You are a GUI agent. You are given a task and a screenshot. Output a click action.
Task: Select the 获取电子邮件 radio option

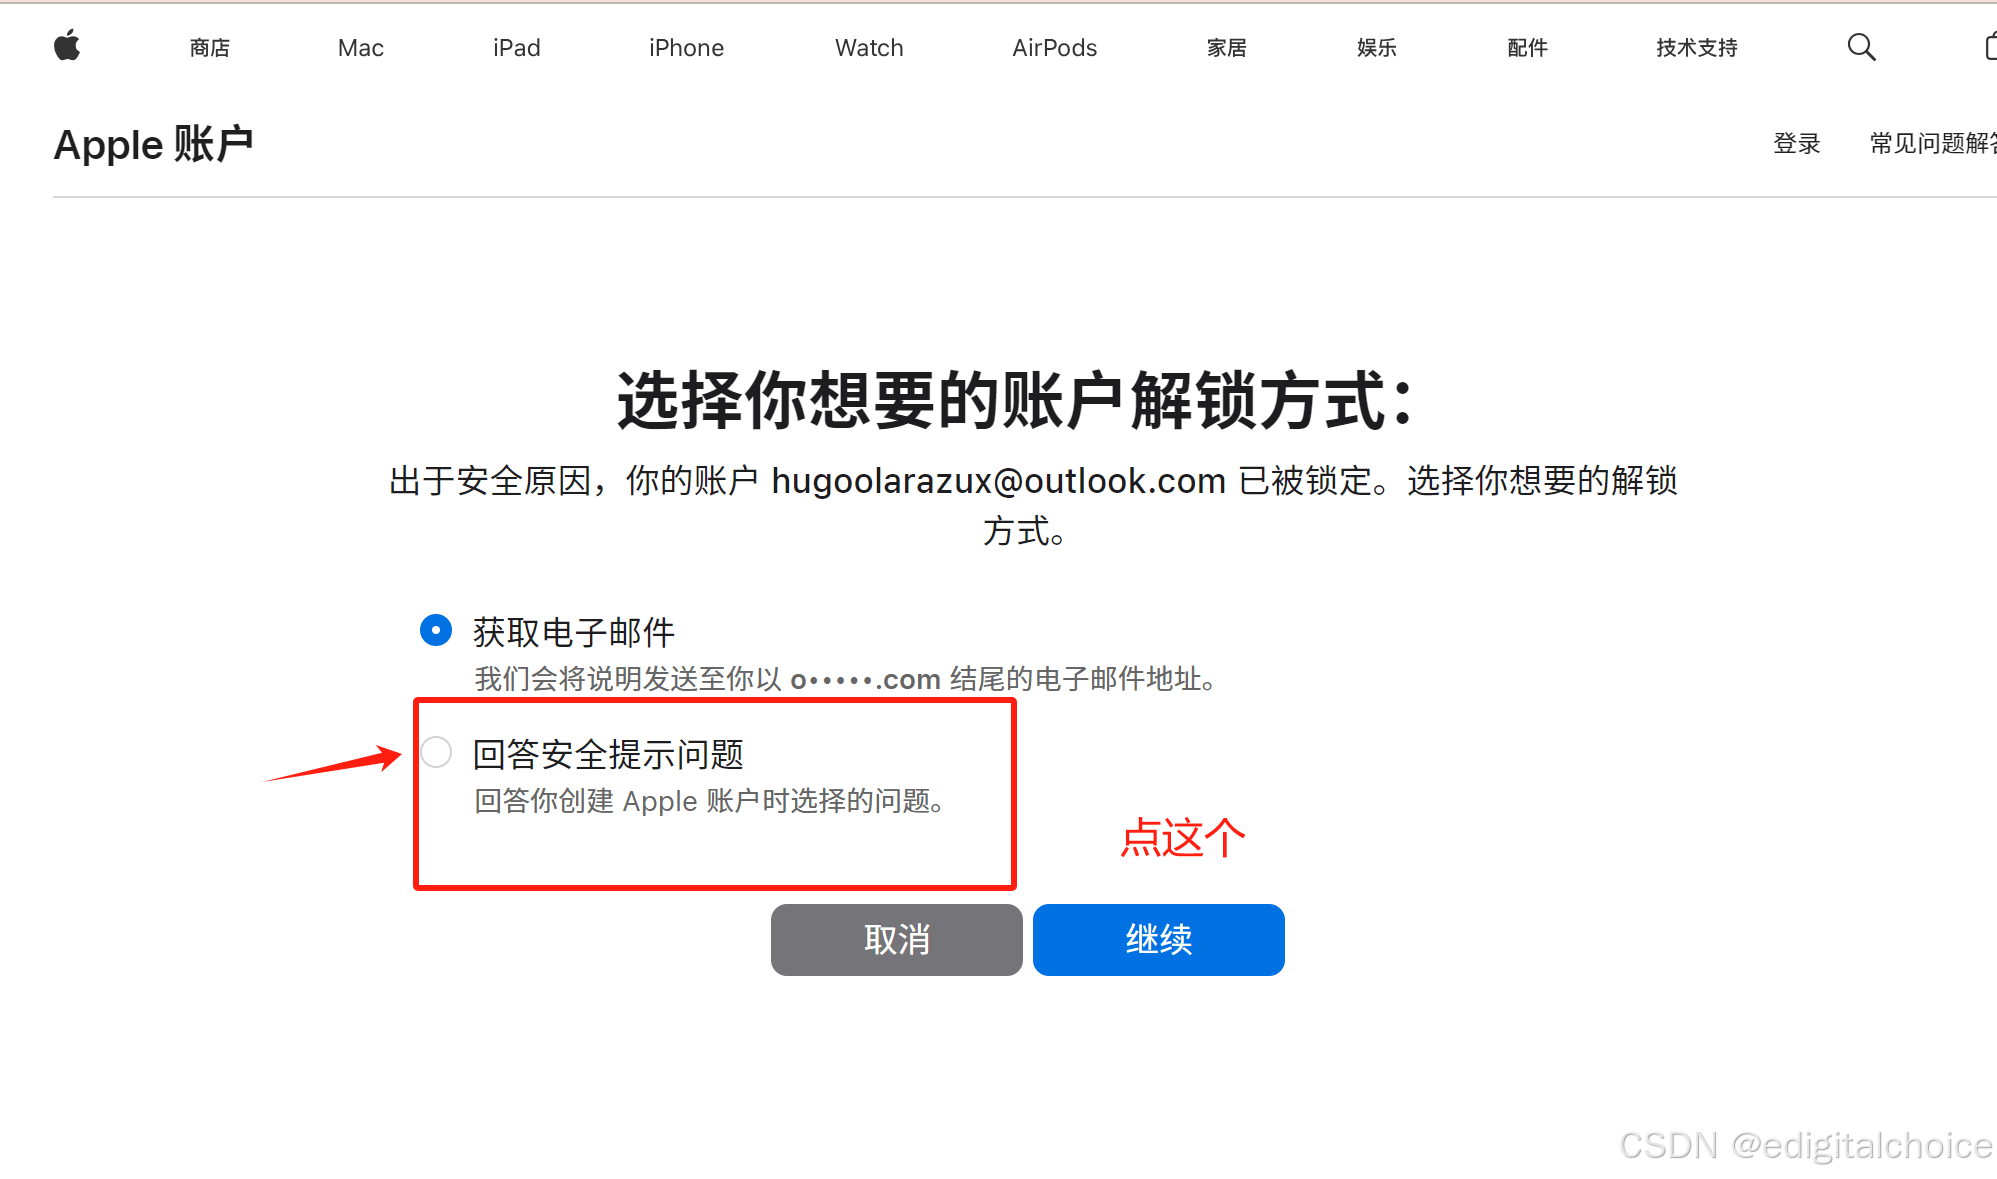click(436, 630)
